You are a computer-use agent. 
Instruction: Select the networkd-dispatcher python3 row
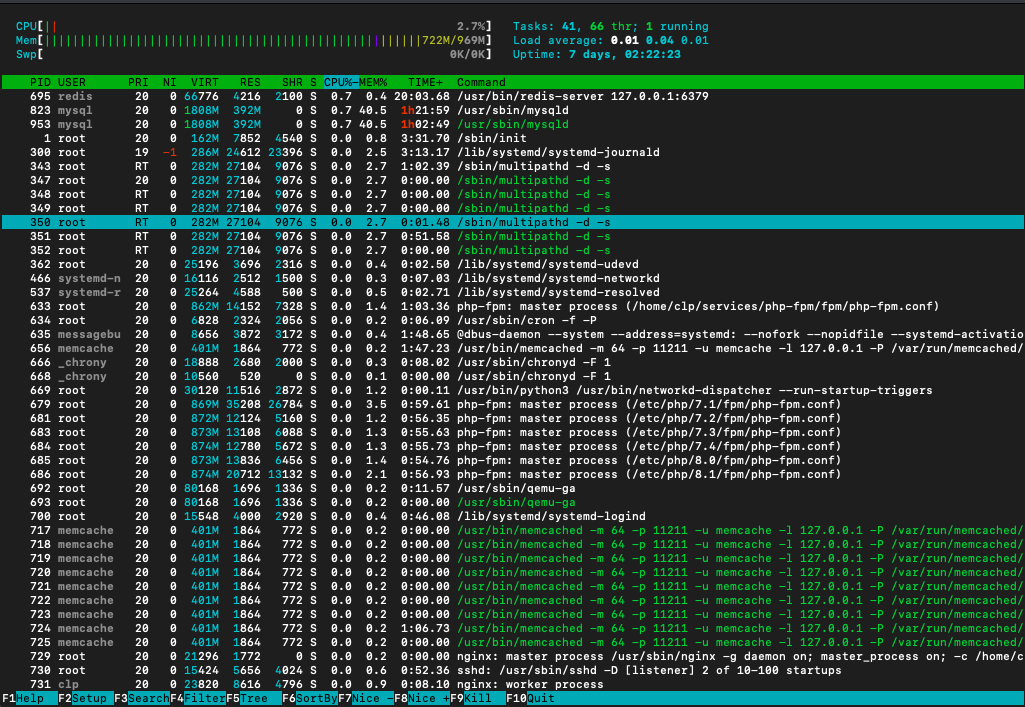[512, 390]
